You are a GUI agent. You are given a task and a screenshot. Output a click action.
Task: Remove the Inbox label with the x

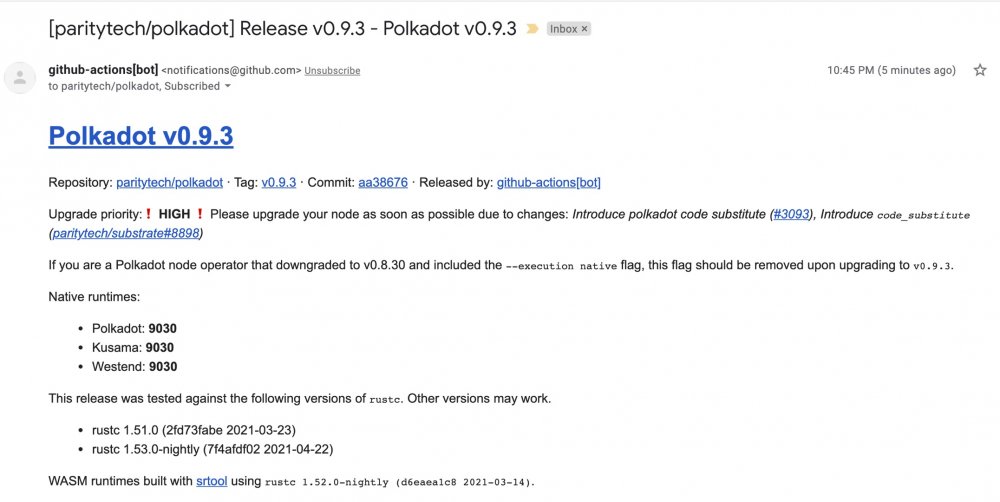(x=584, y=29)
